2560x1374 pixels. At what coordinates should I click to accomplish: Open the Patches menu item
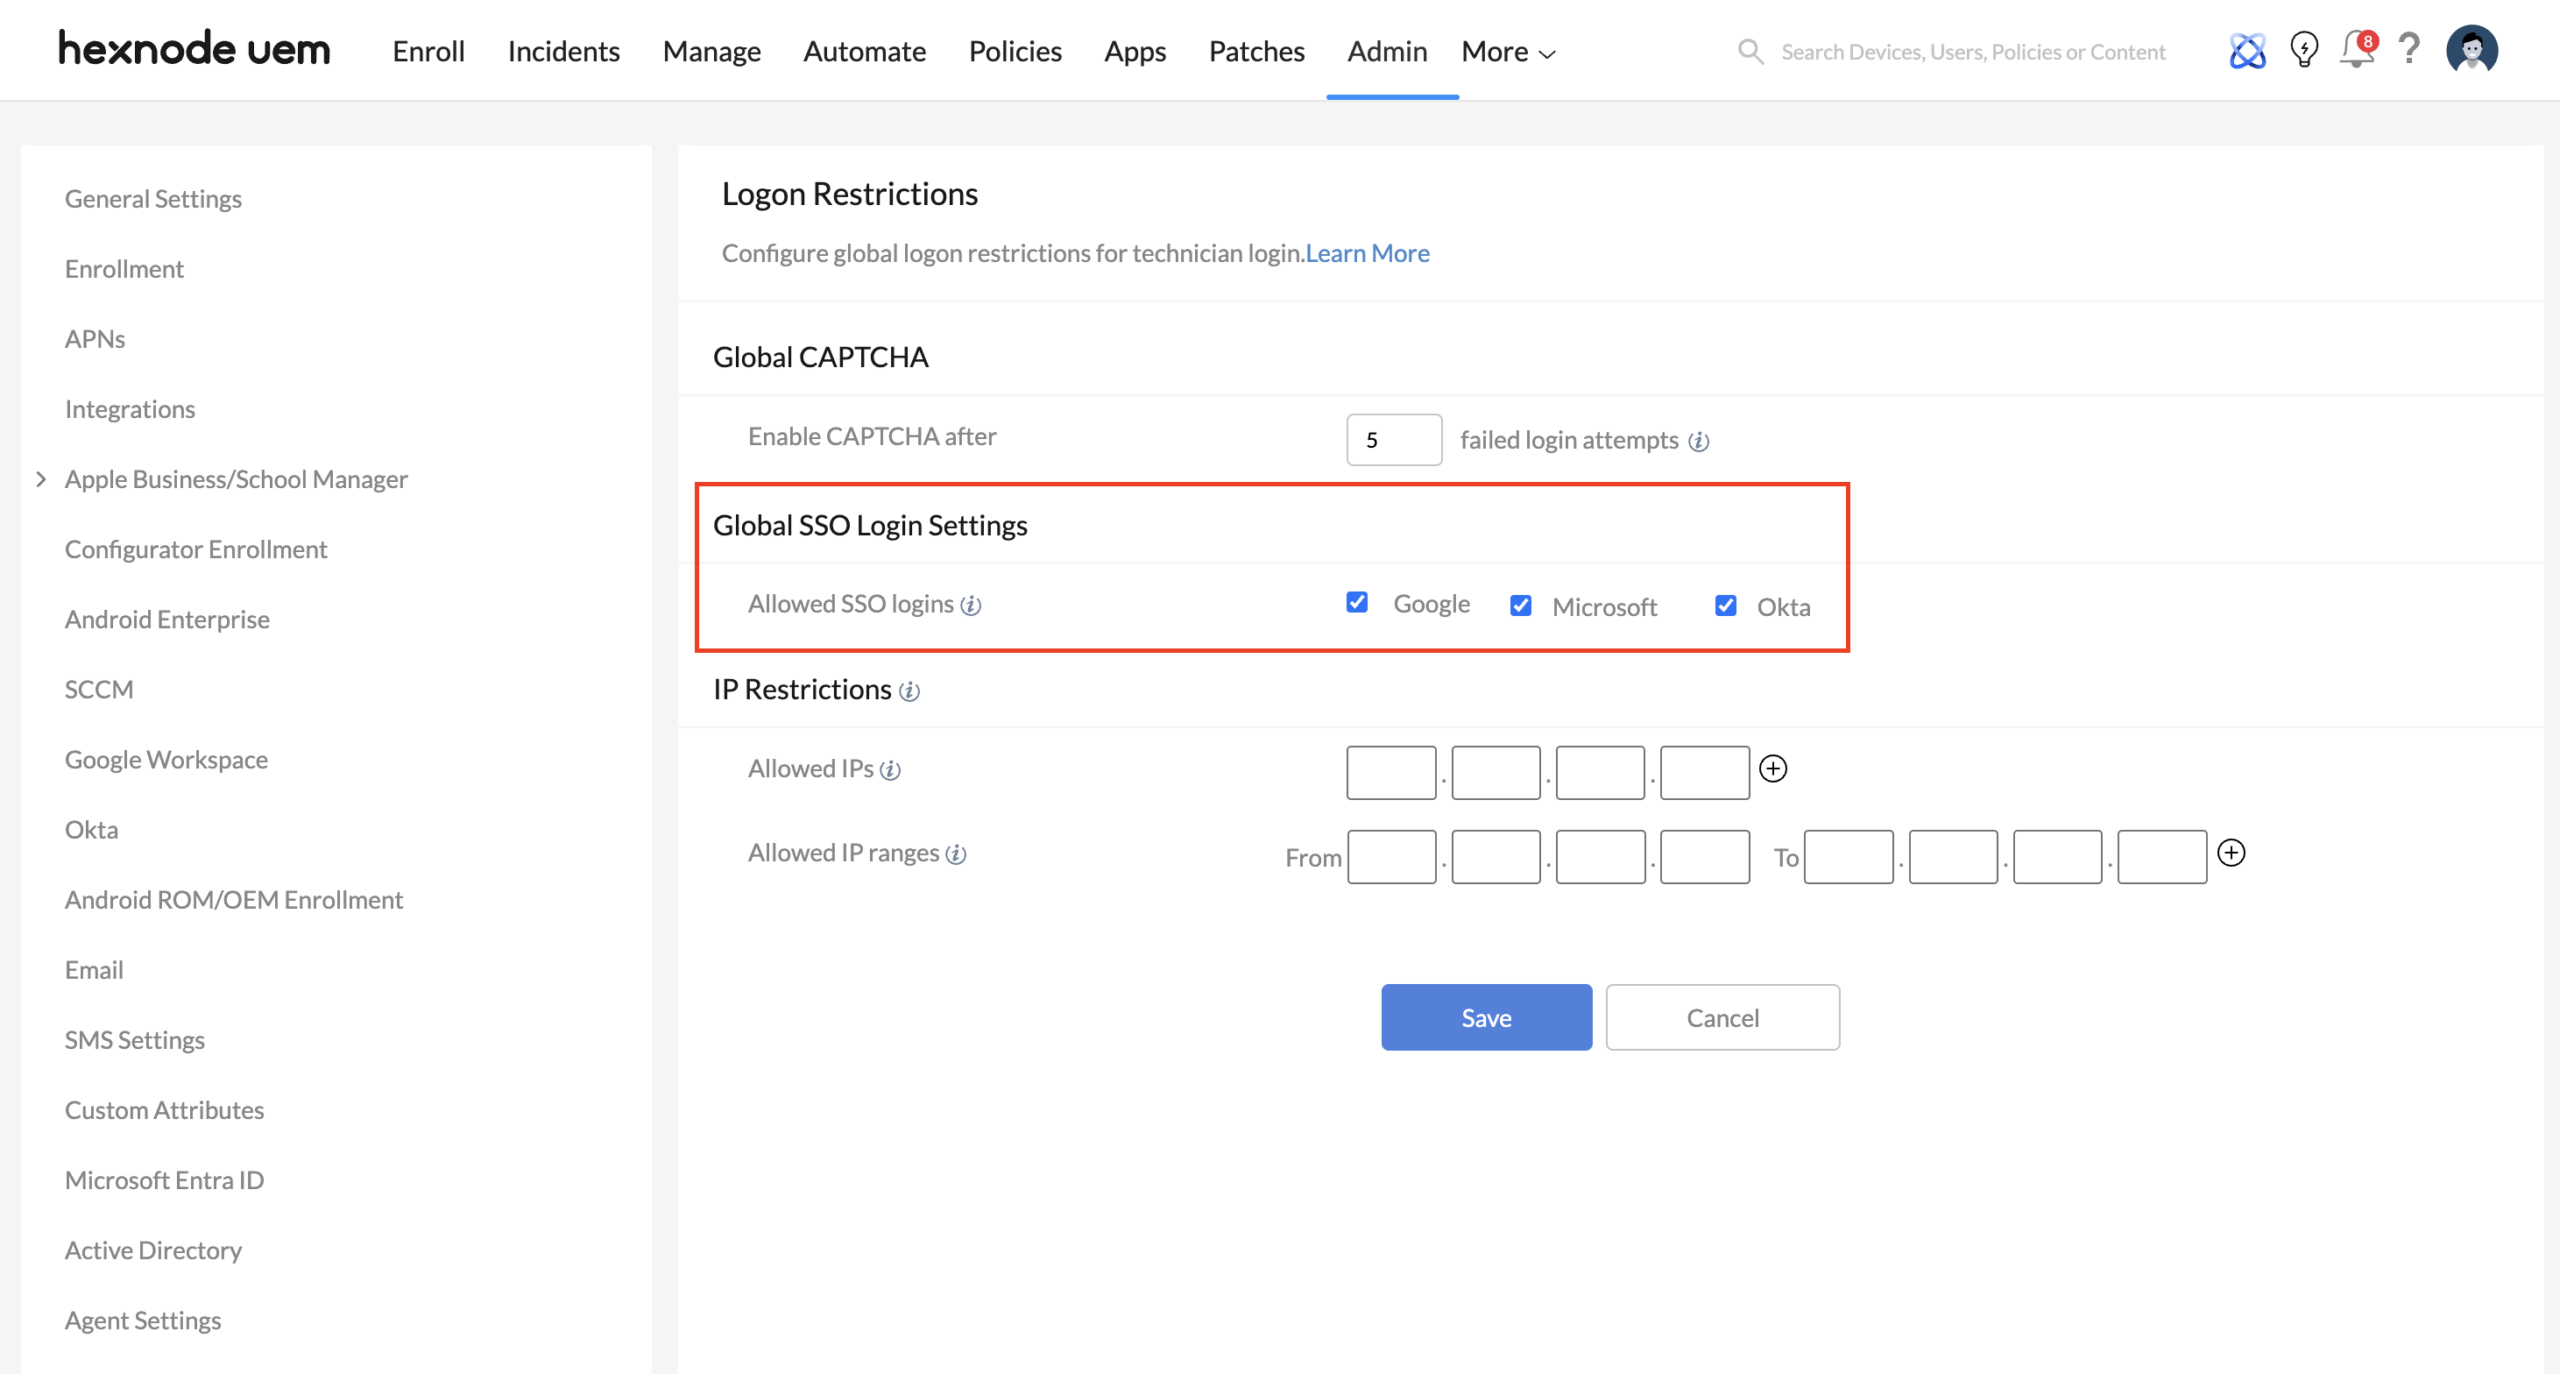click(1256, 51)
